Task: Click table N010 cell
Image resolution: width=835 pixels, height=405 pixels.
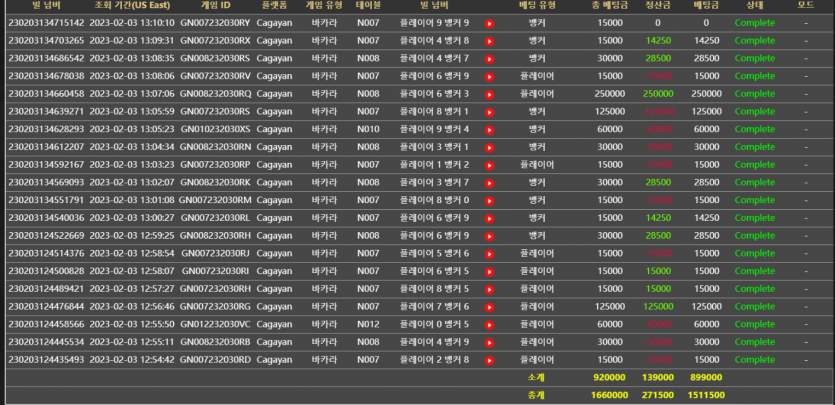Action: [x=368, y=129]
